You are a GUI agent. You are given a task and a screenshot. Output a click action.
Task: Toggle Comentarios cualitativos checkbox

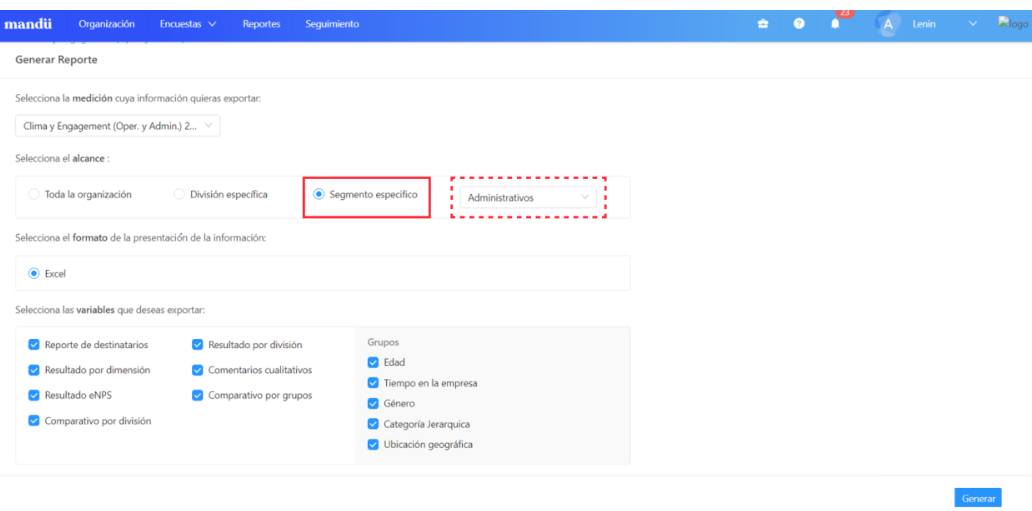(x=197, y=370)
